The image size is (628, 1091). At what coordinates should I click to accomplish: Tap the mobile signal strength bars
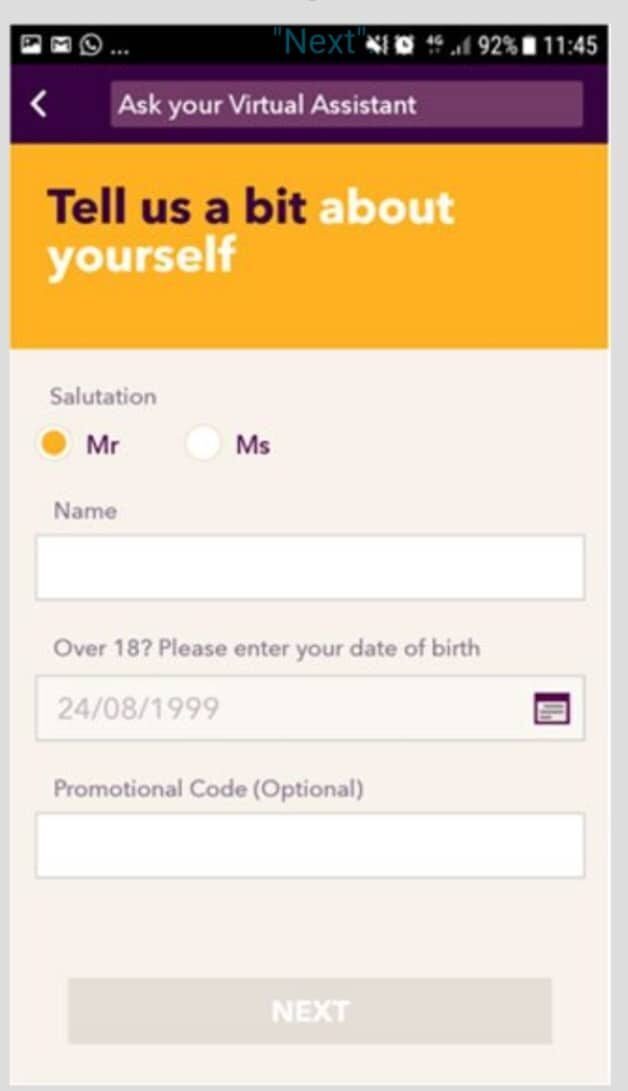(462, 47)
